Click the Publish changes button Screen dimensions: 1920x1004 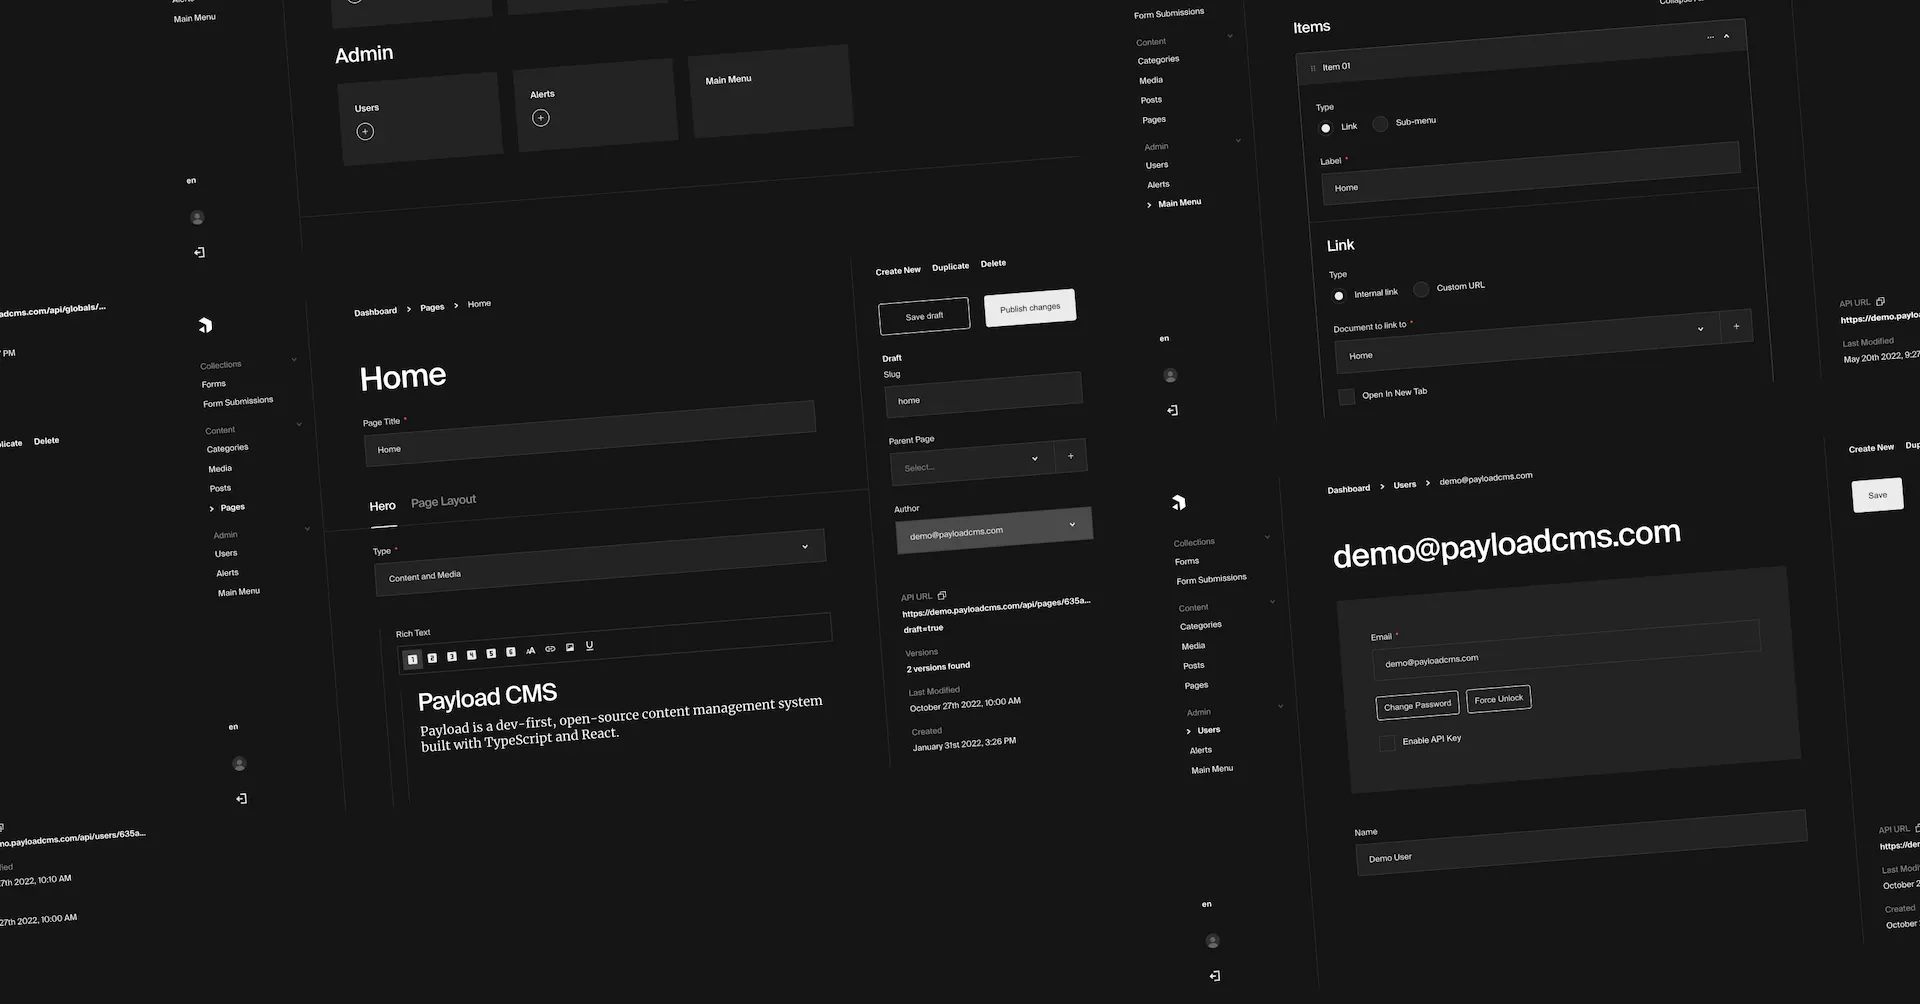tap(1030, 308)
